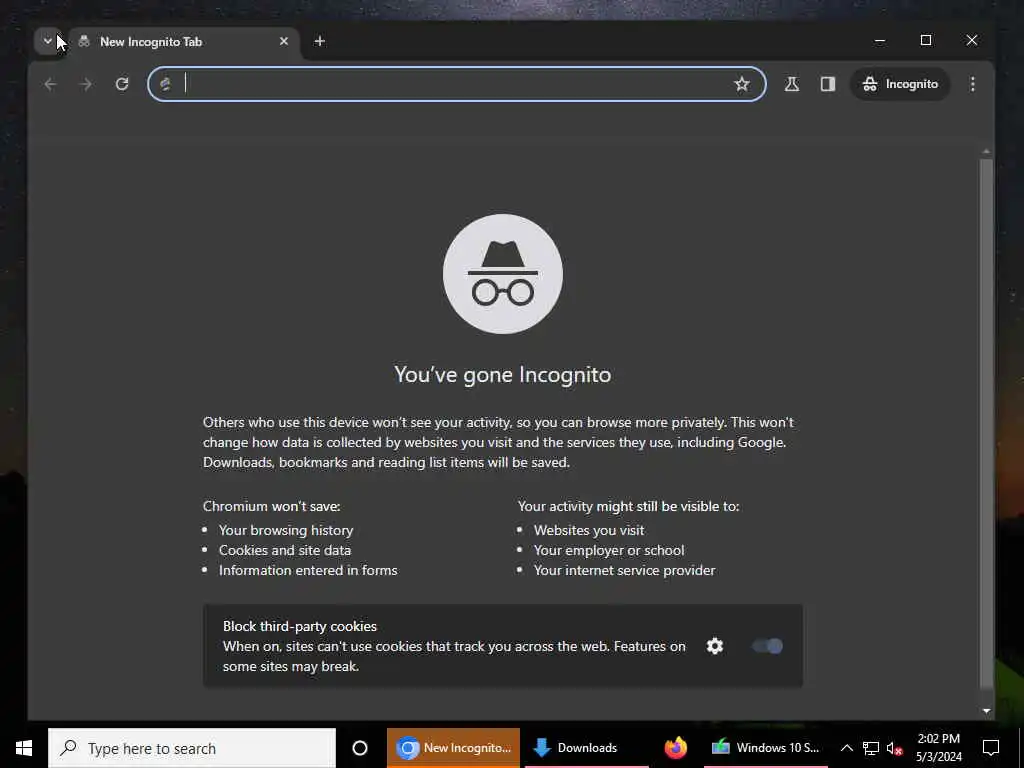Toggle the side panel icon
This screenshot has height=768, width=1024.
tap(827, 84)
